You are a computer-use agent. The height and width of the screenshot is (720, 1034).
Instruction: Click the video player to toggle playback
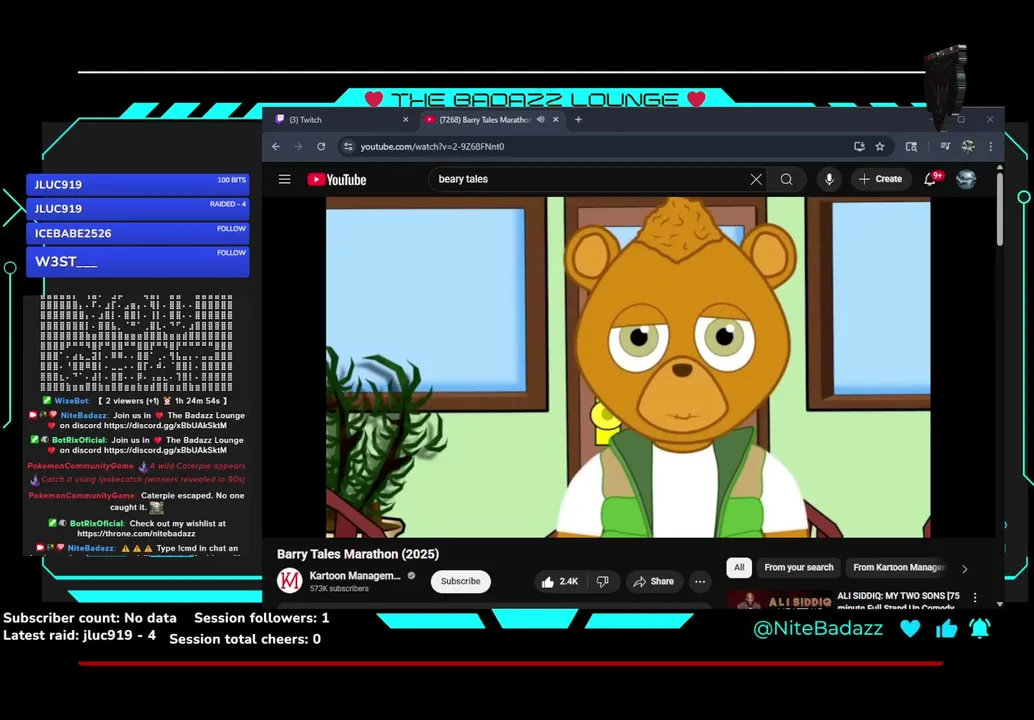click(x=628, y=367)
